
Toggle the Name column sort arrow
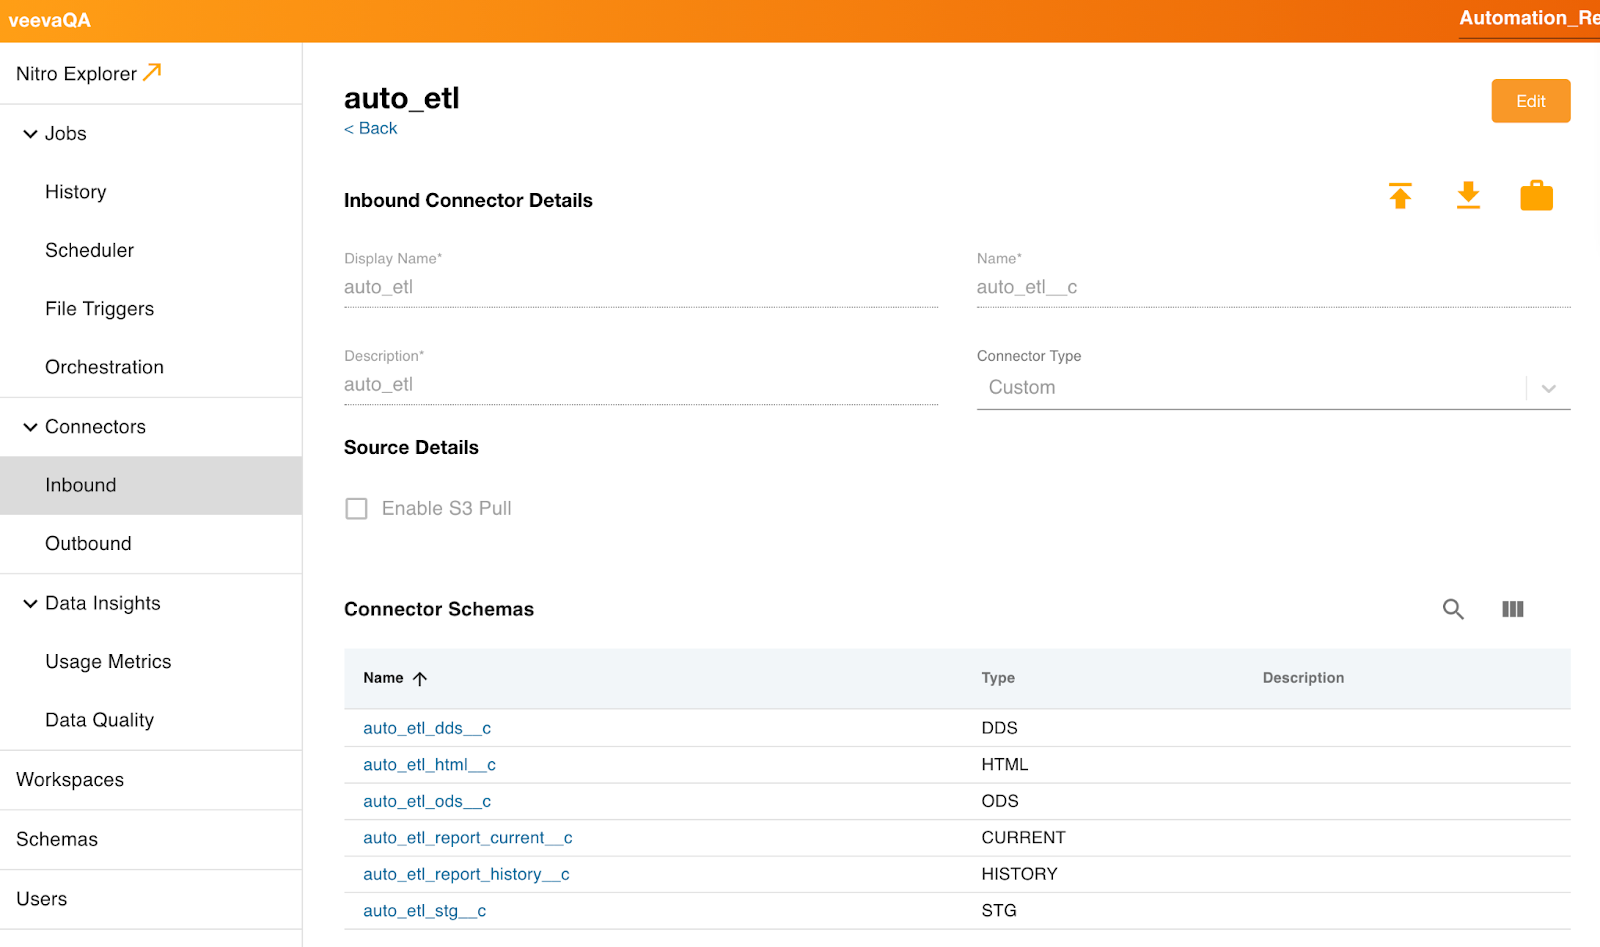(420, 678)
